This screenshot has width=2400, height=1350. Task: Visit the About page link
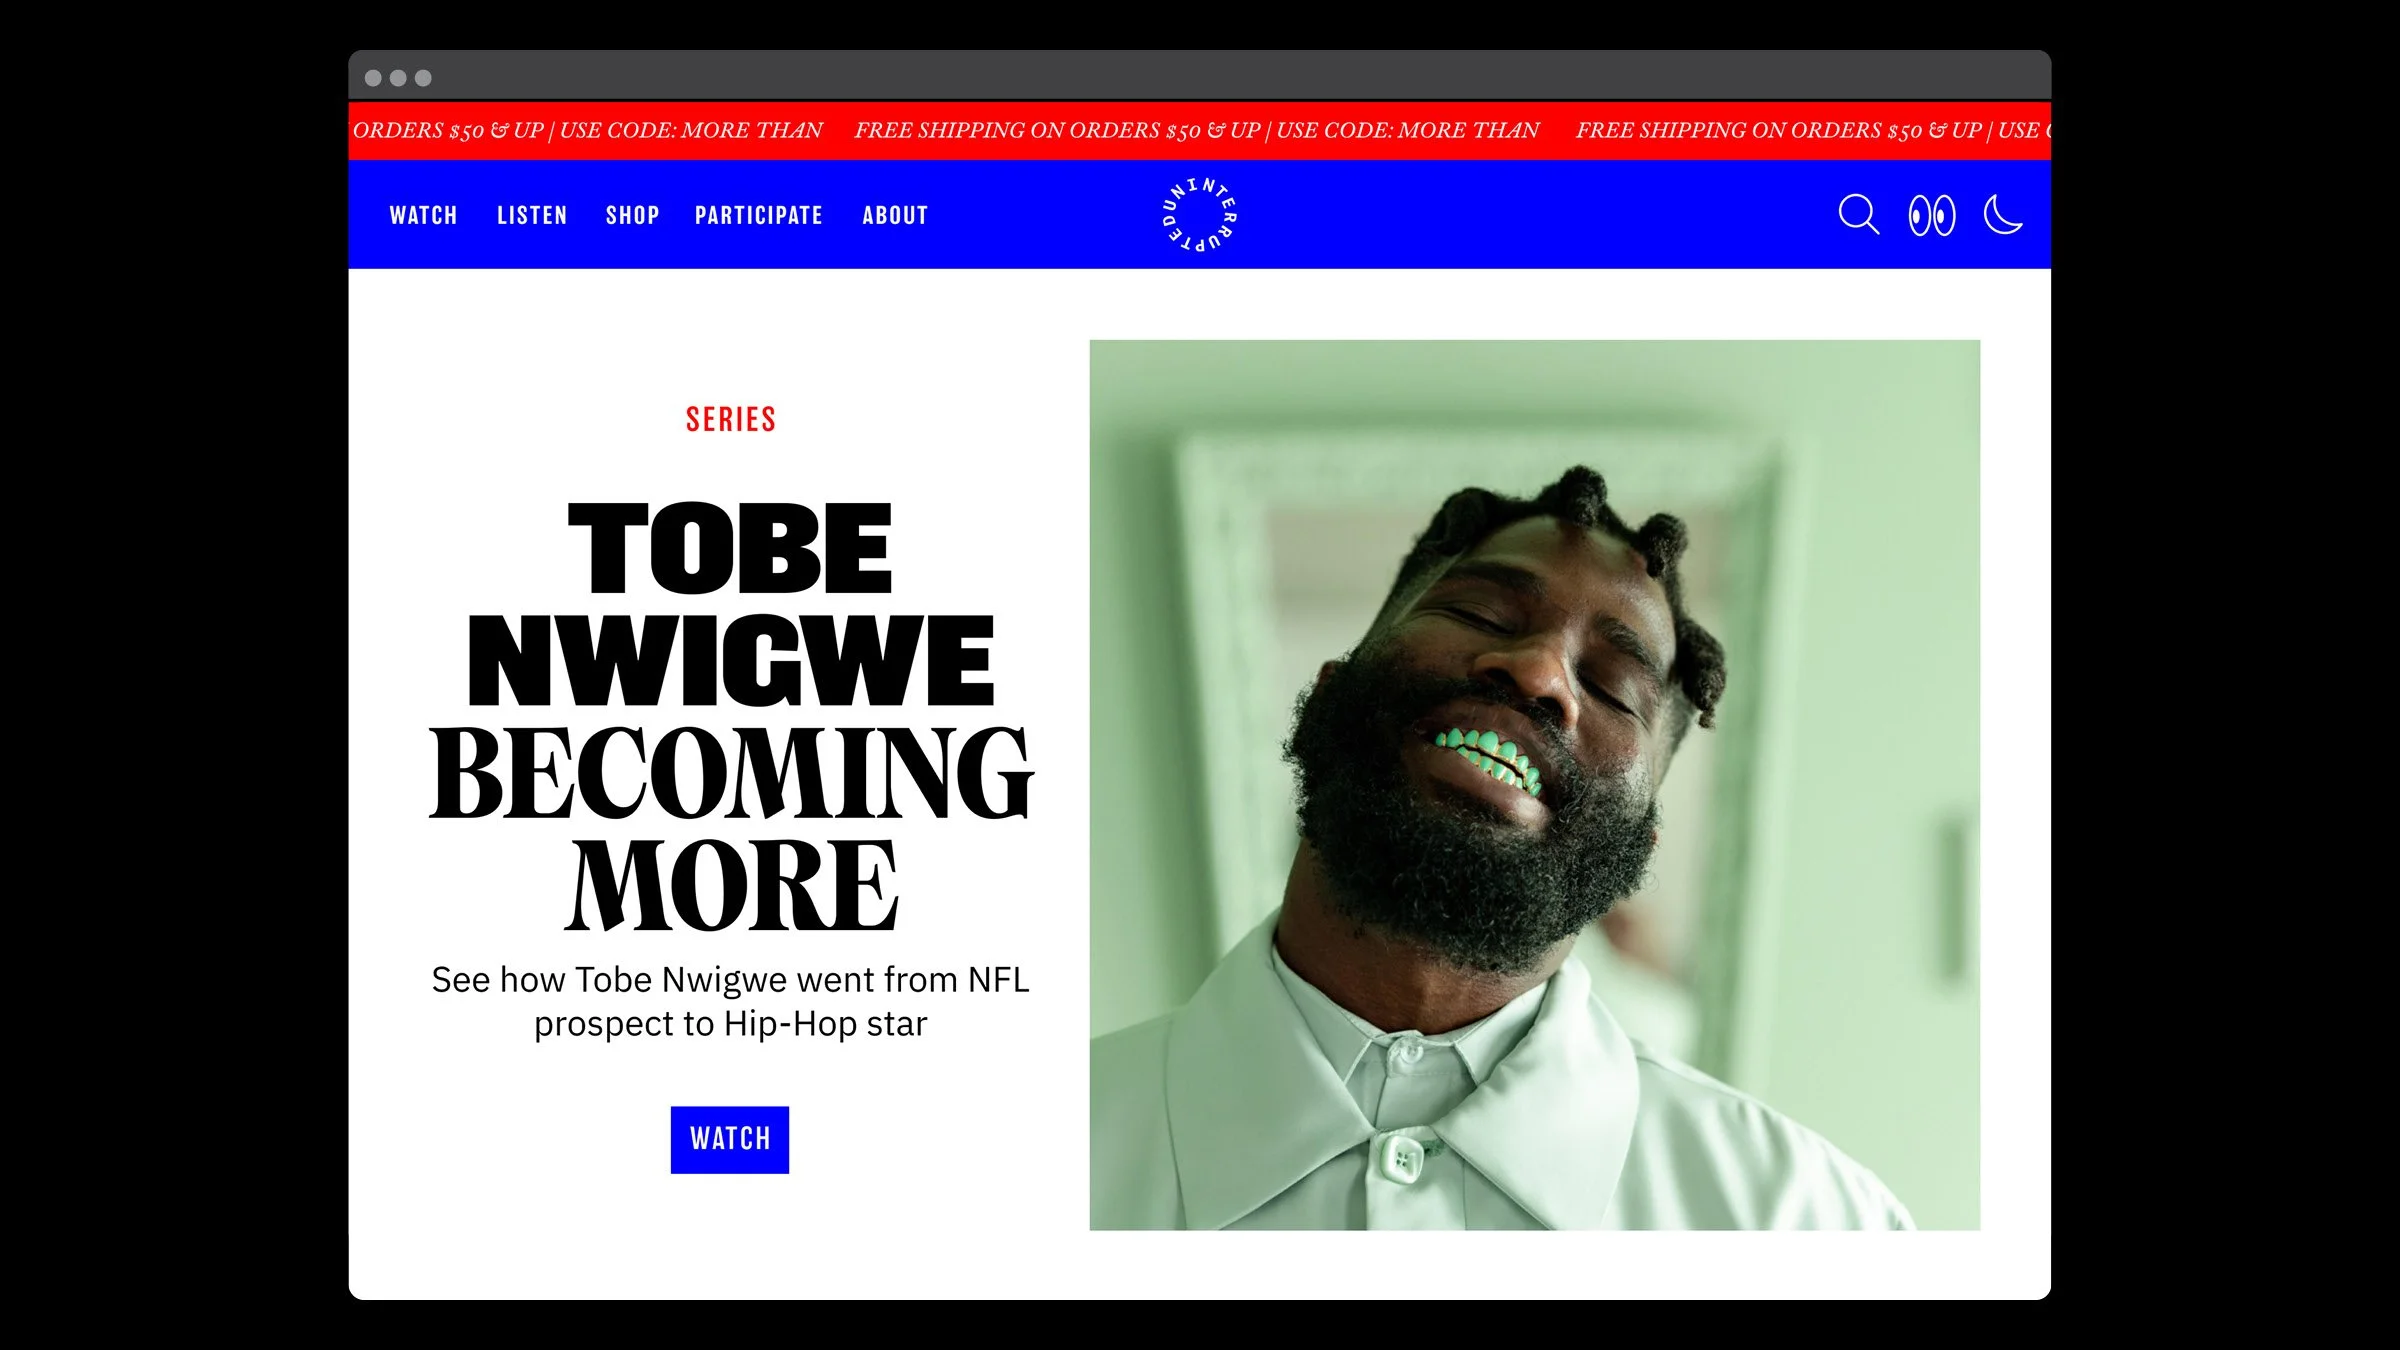[x=895, y=215]
